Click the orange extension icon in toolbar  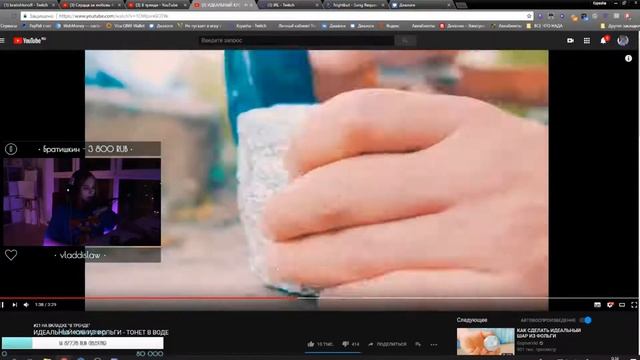point(574,16)
